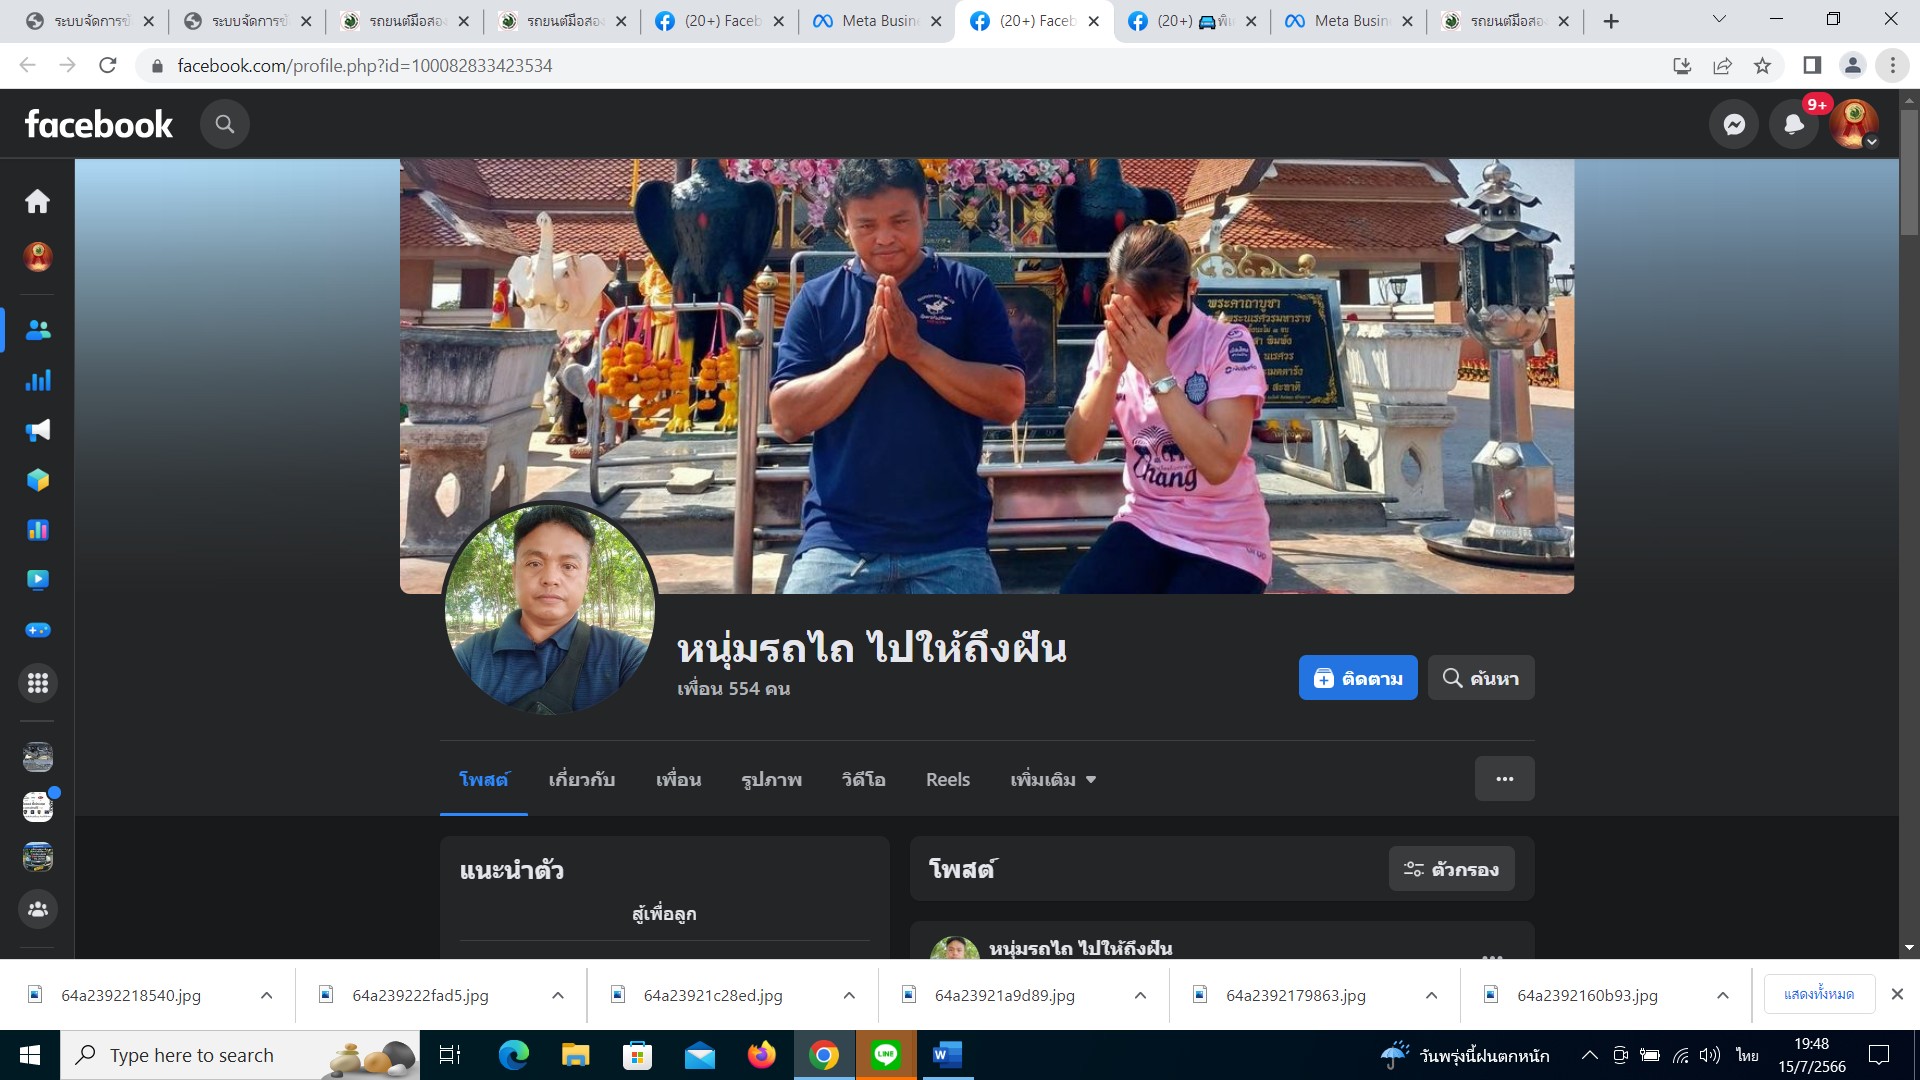This screenshot has width=1920, height=1080.
Task: Click the ติดตาม follow button
Action: click(x=1357, y=678)
